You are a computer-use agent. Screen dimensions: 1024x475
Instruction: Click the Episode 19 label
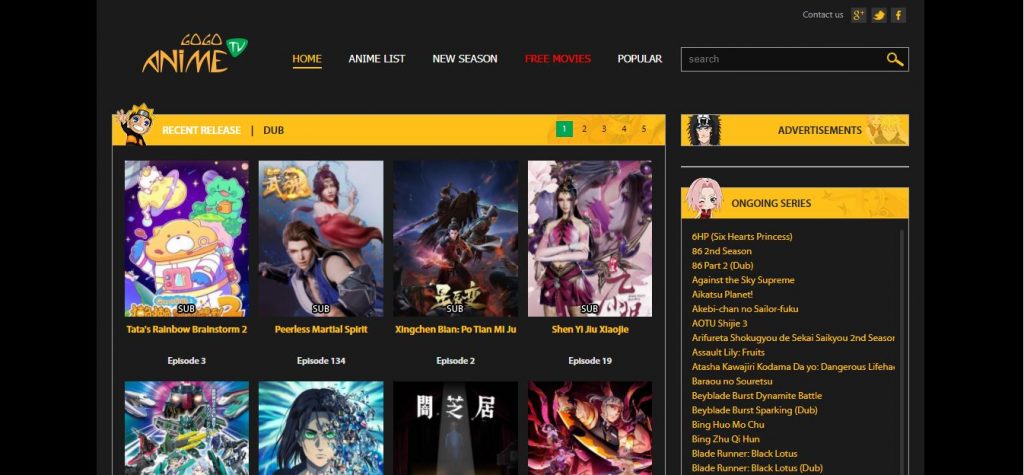click(590, 361)
